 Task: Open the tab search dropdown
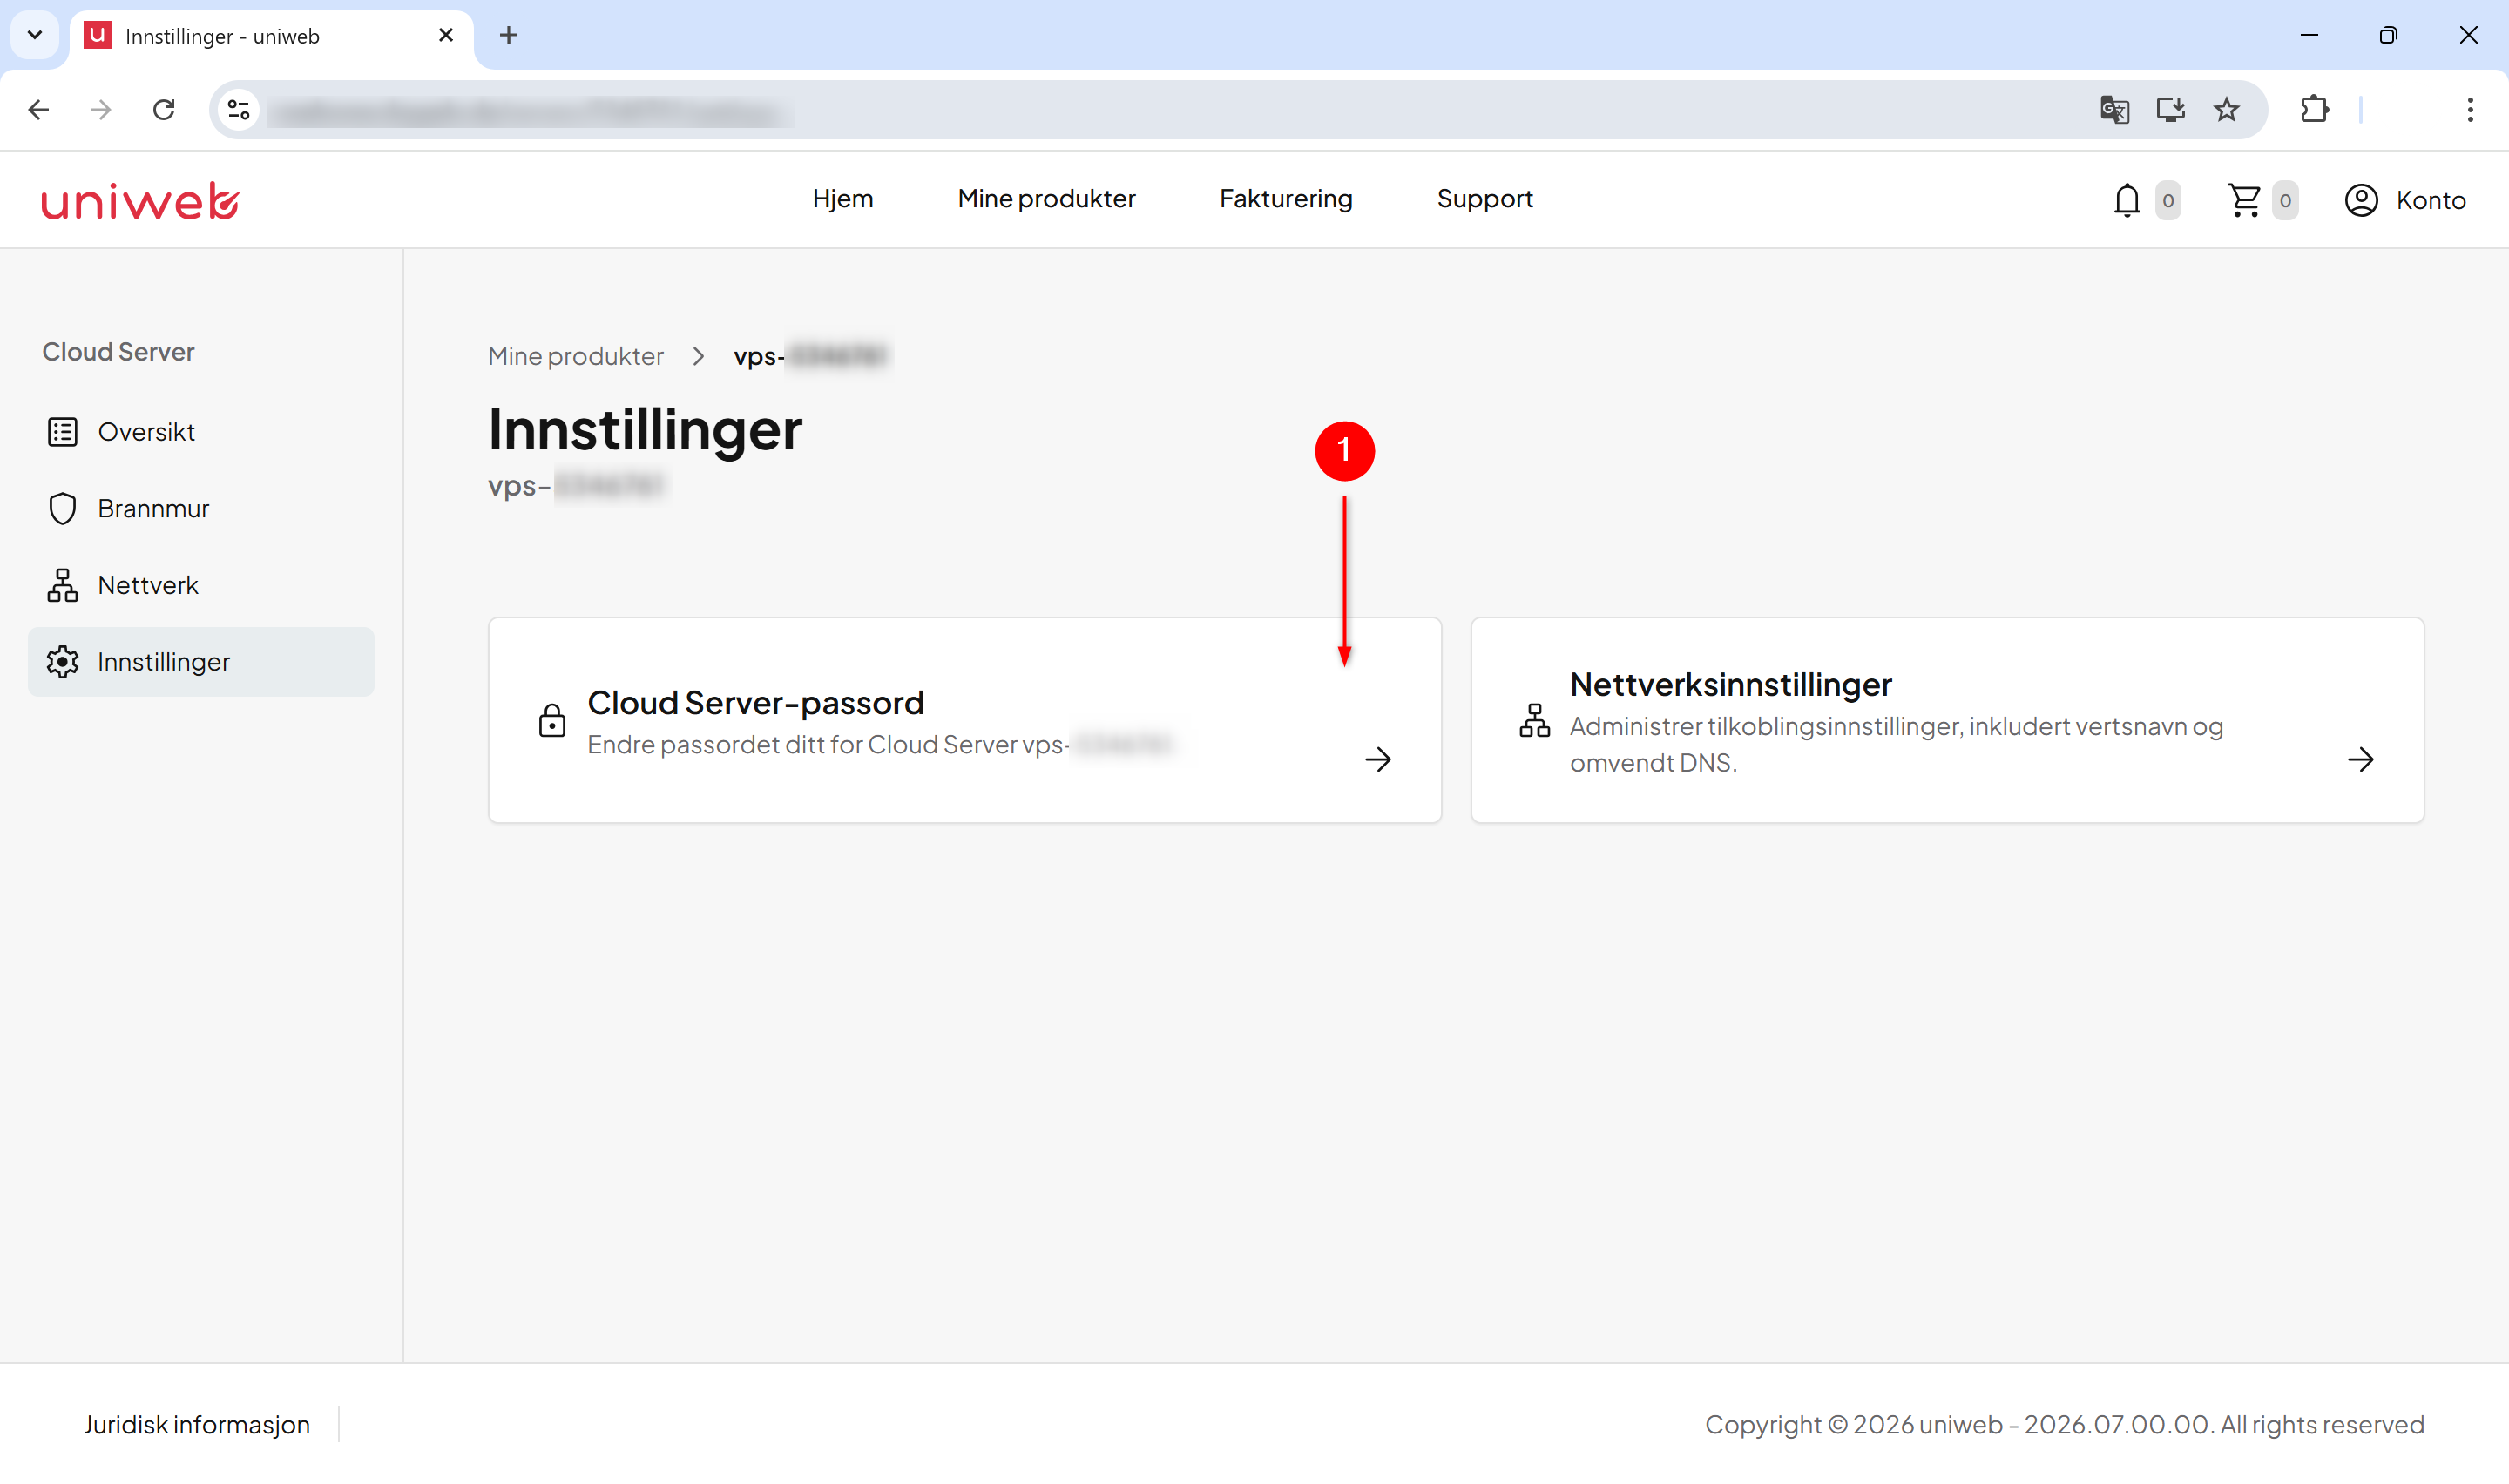click(35, 36)
